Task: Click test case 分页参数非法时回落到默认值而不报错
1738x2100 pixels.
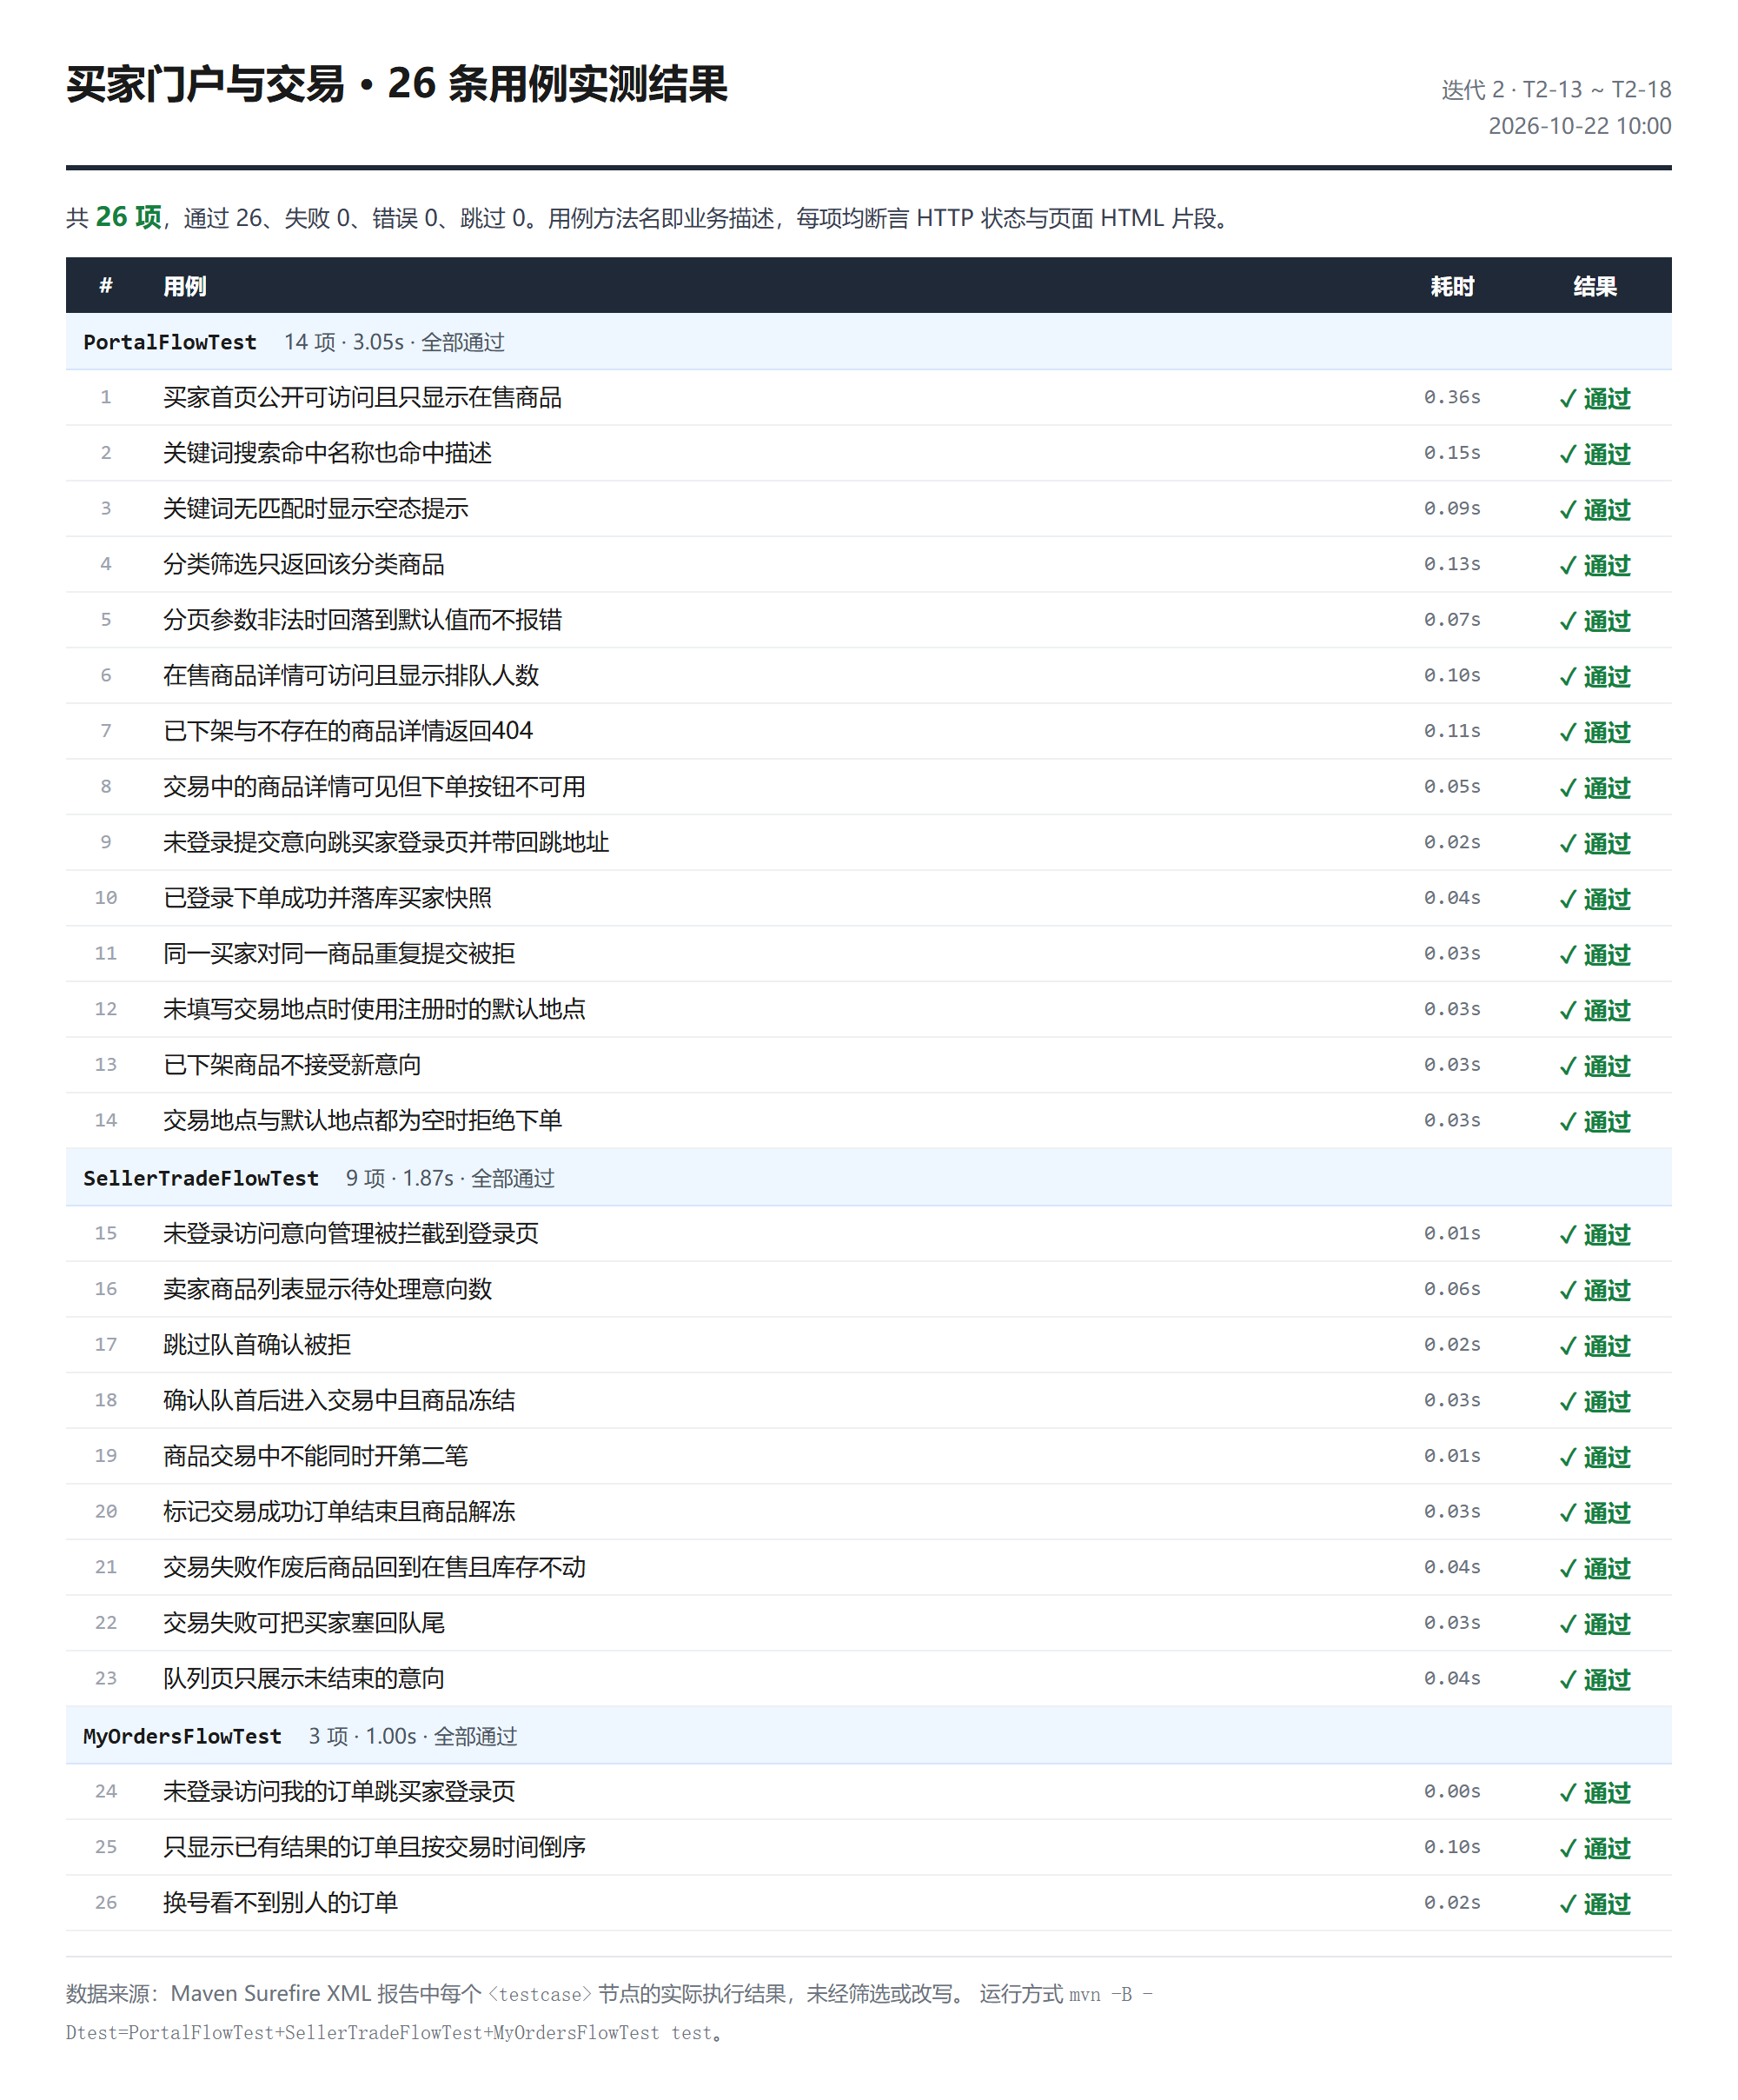Action: pyautogui.click(x=362, y=620)
